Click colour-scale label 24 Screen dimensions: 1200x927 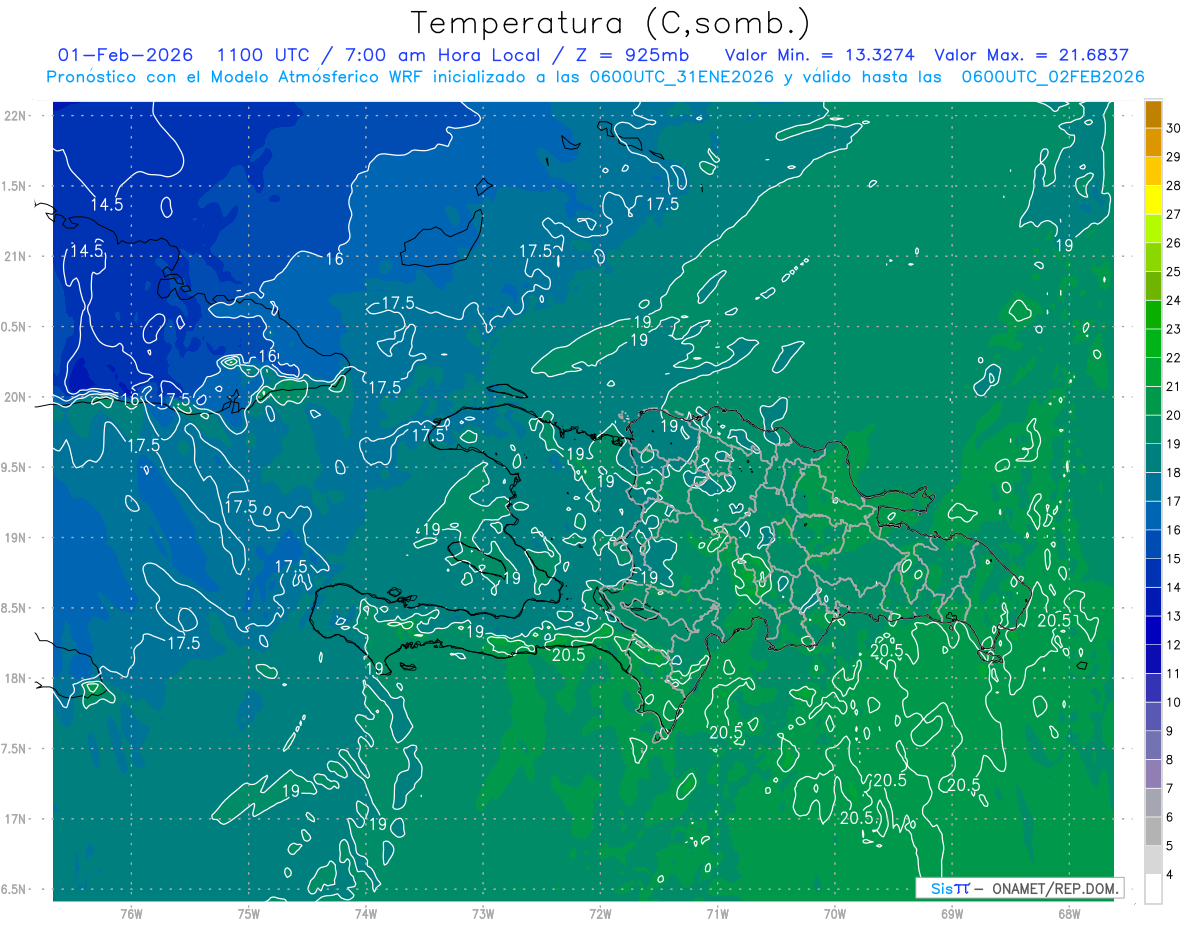pos(1174,300)
